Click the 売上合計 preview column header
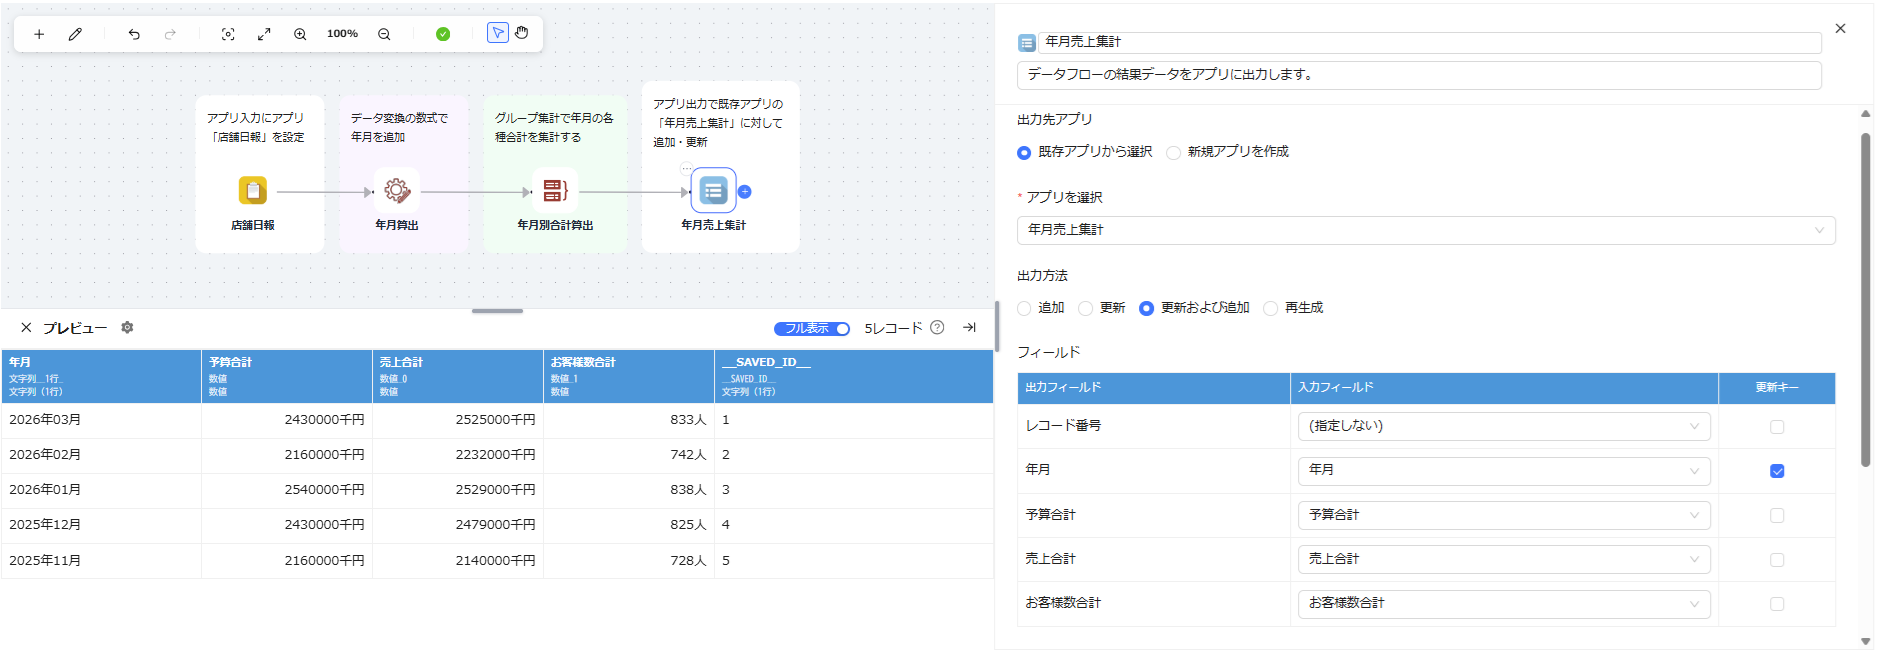This screenshot has height=654, width=1880. pyautogui.click(x=458, y=376)
